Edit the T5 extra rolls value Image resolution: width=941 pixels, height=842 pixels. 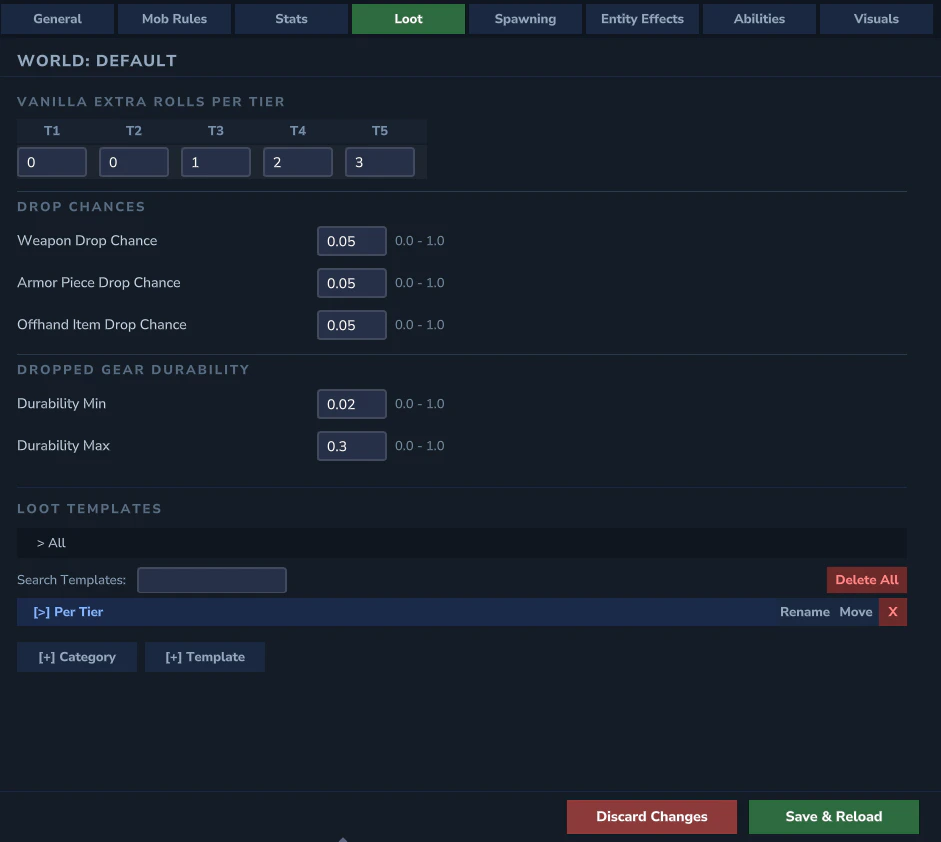(x=380, y=162)
